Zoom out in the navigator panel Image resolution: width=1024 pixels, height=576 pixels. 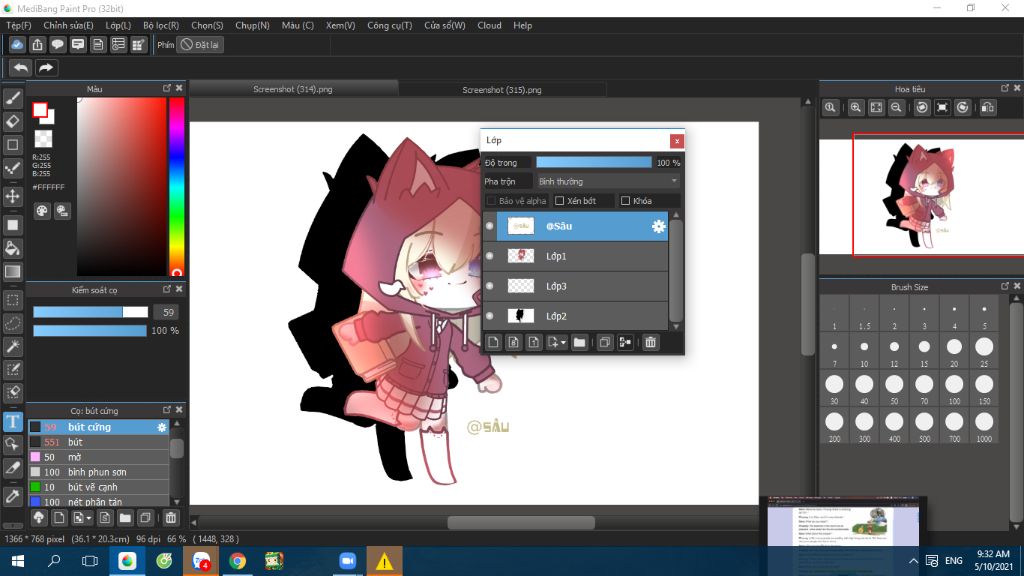pos(897,107)
